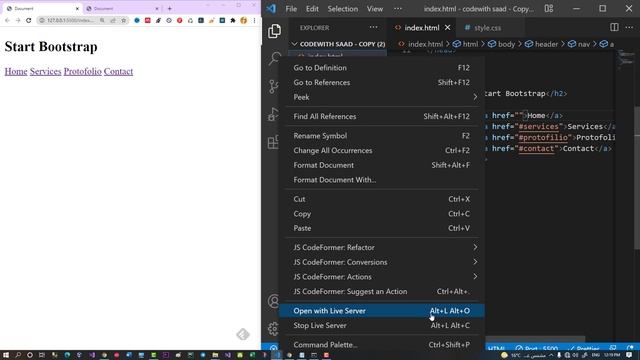The width and height of the screenshot is (640, 360).
Task: Expand the Peek submenu
Action: (x=382, y=97)
